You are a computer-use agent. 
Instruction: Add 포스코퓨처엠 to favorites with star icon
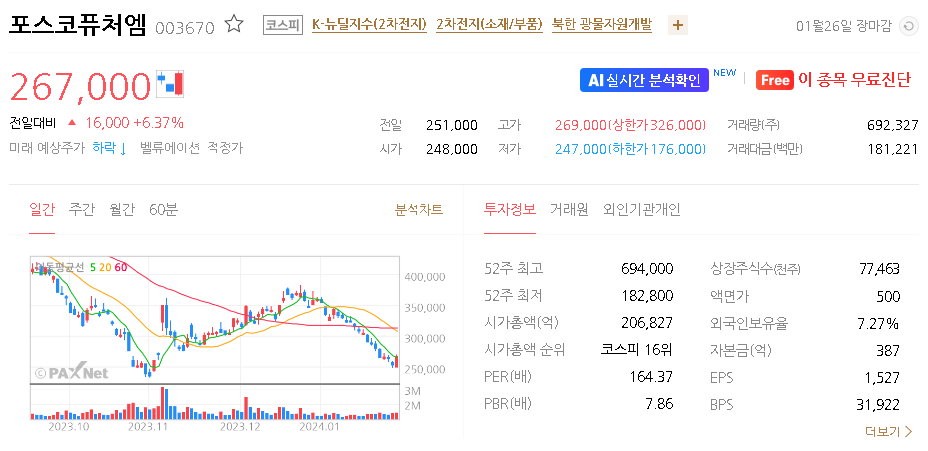pos(234,25)
